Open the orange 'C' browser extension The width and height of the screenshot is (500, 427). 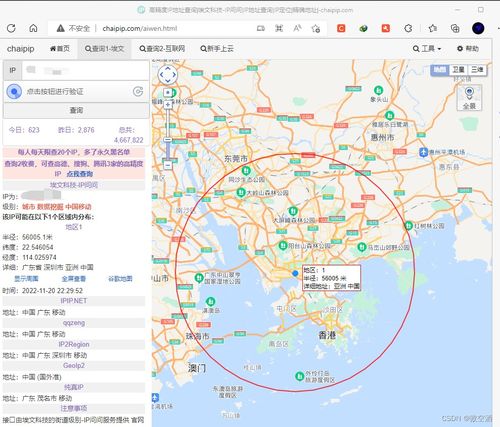click(x=341, y=29)
